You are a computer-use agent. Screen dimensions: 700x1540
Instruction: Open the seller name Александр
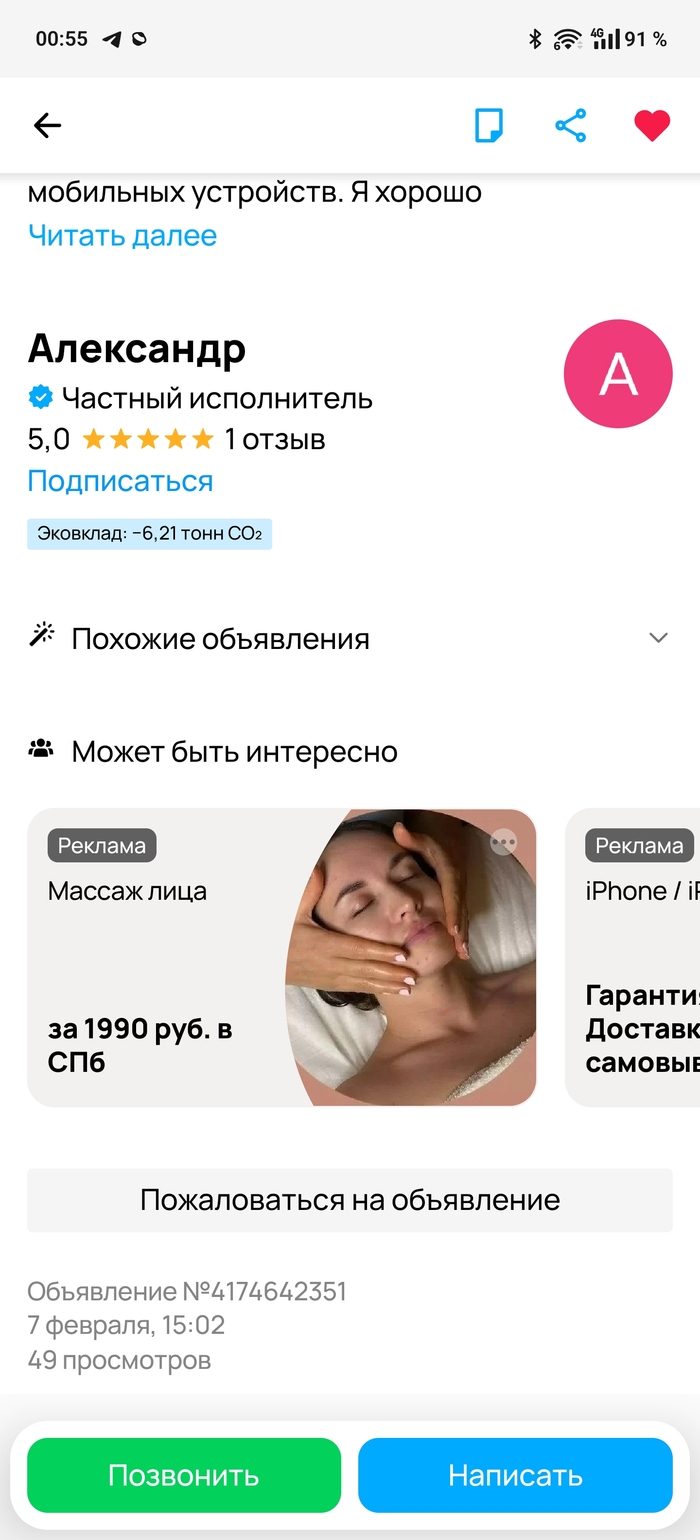[137, 349]
